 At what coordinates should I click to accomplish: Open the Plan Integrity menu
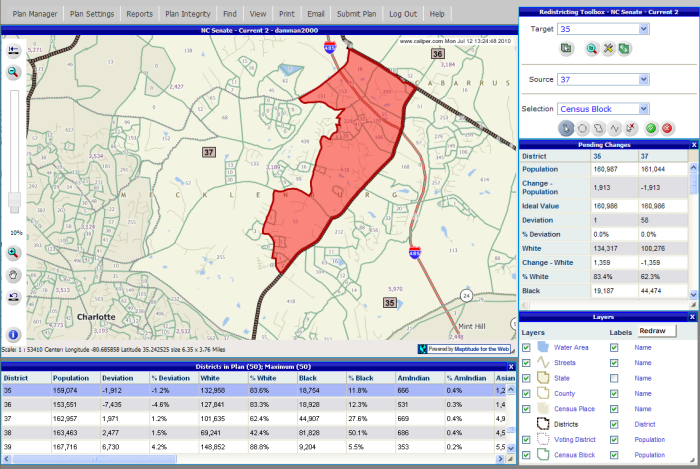(x=188, y=15)
